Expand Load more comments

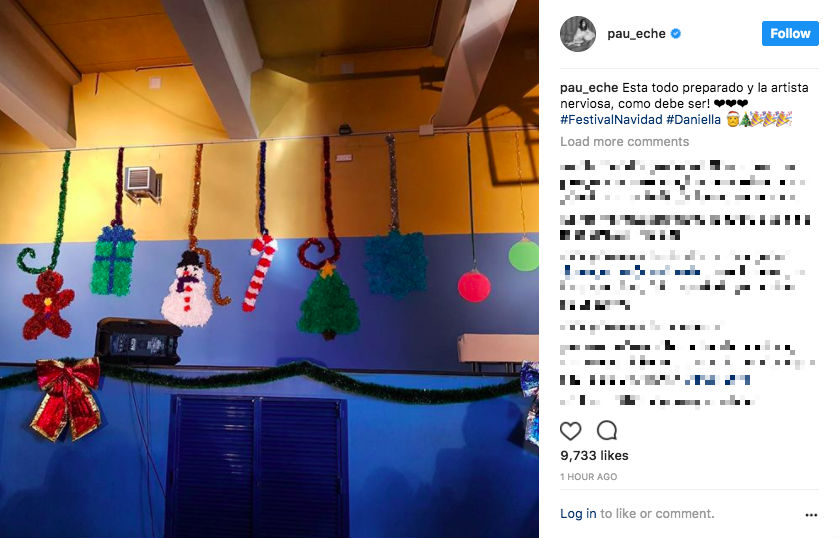tap(624, 141)
